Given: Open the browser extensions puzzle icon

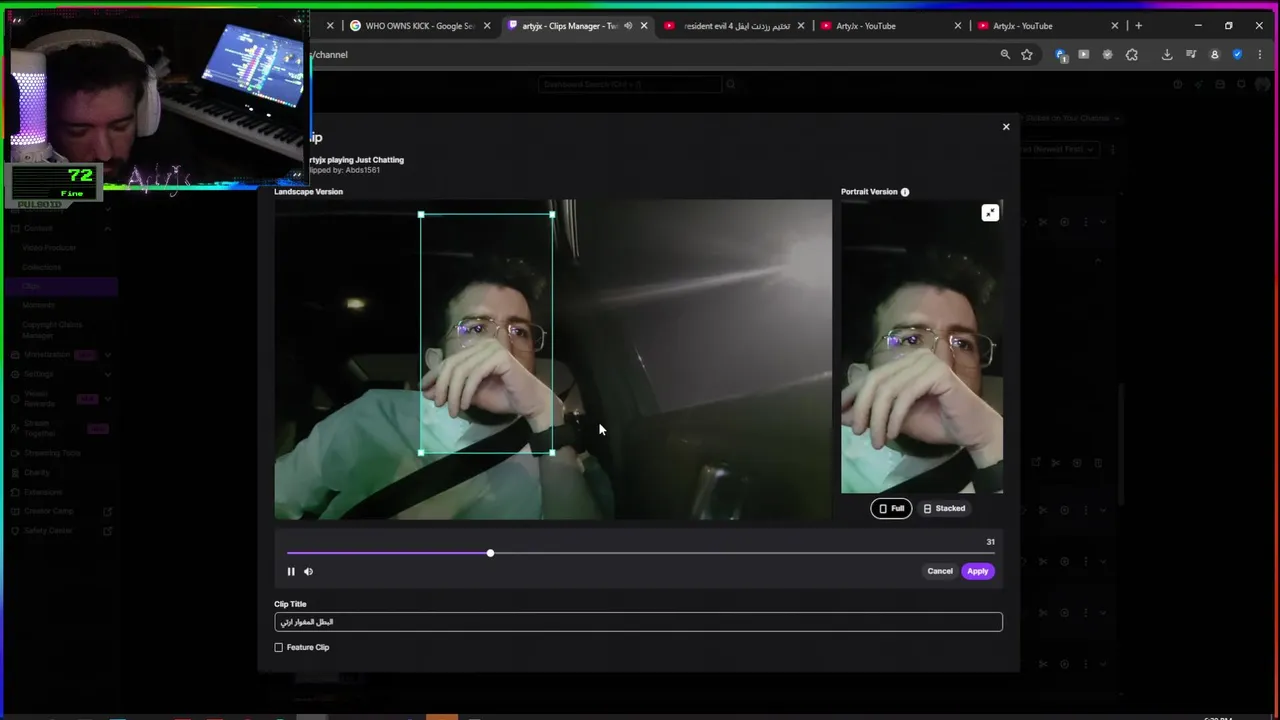Looking at the screenshot, I should 1132,55.
